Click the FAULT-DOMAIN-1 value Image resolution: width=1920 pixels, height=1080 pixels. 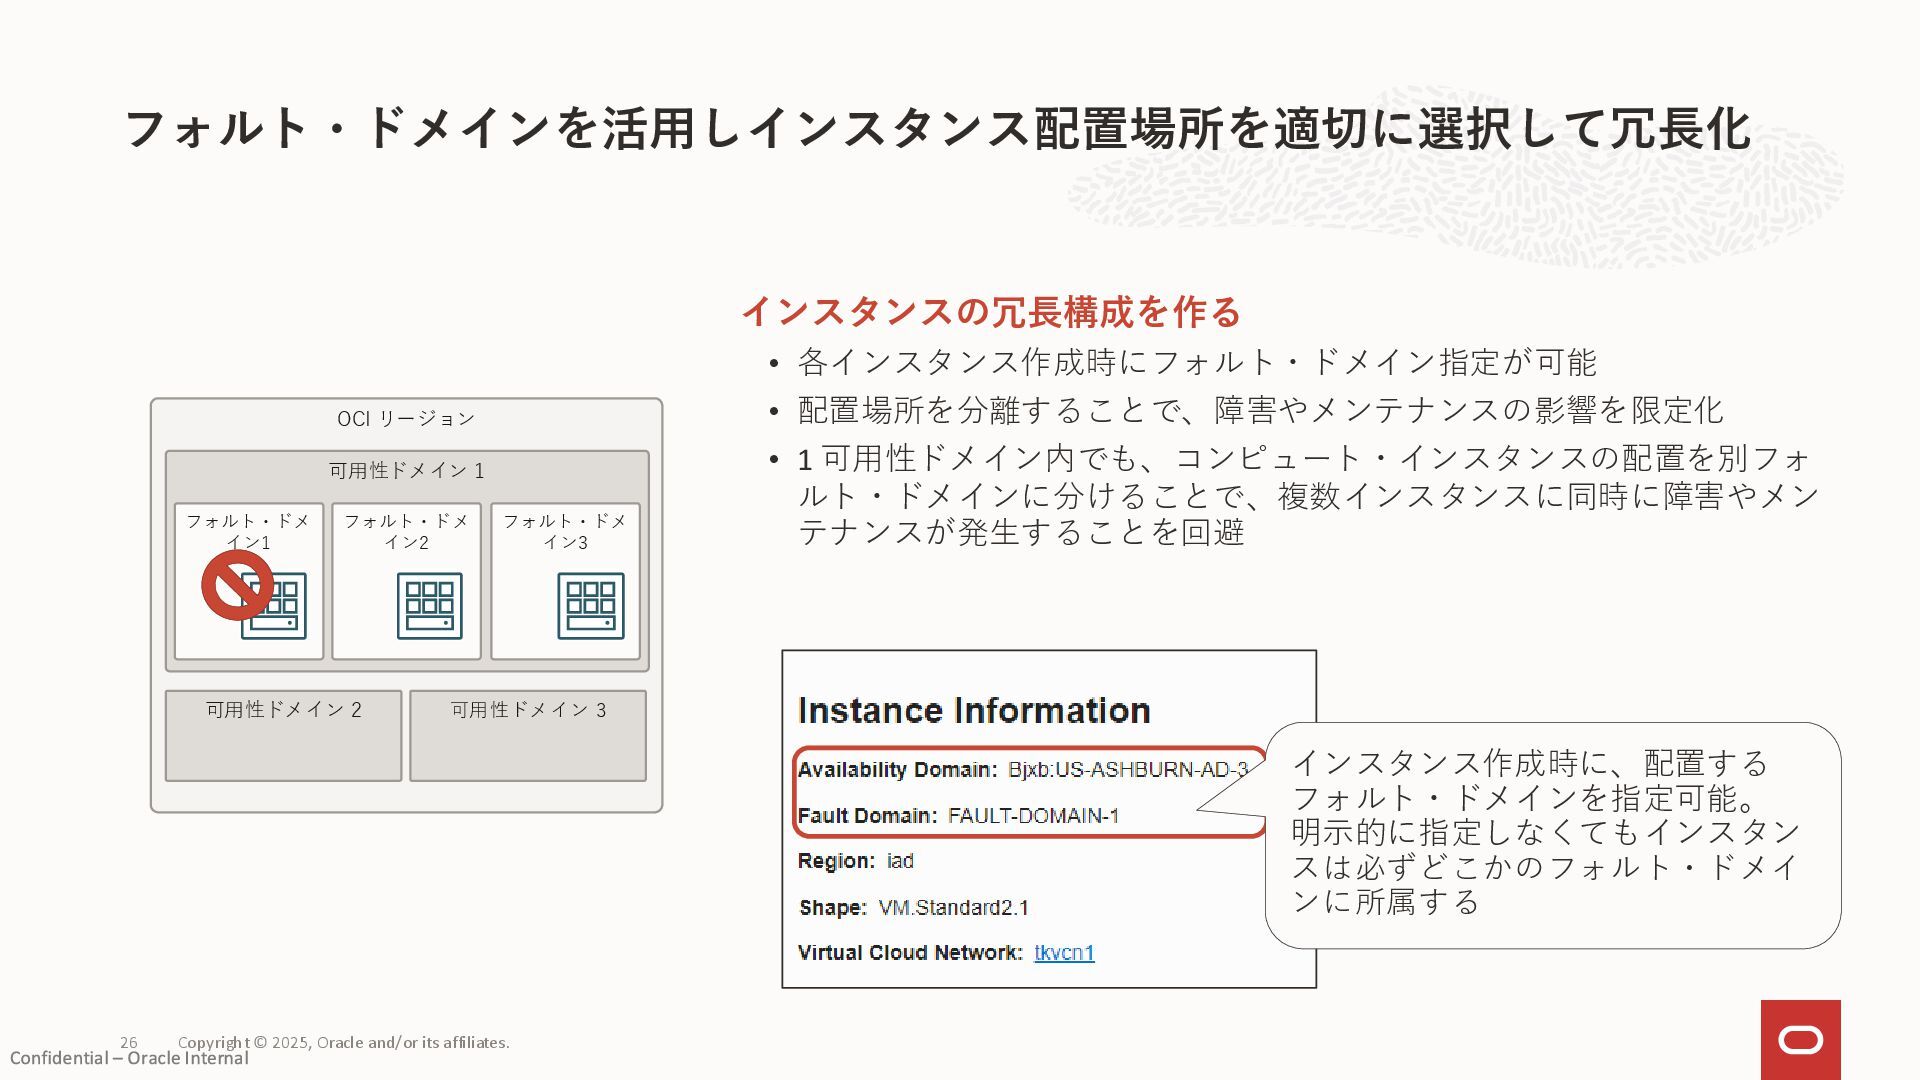pyautogui.click(x=1033, y=816)
